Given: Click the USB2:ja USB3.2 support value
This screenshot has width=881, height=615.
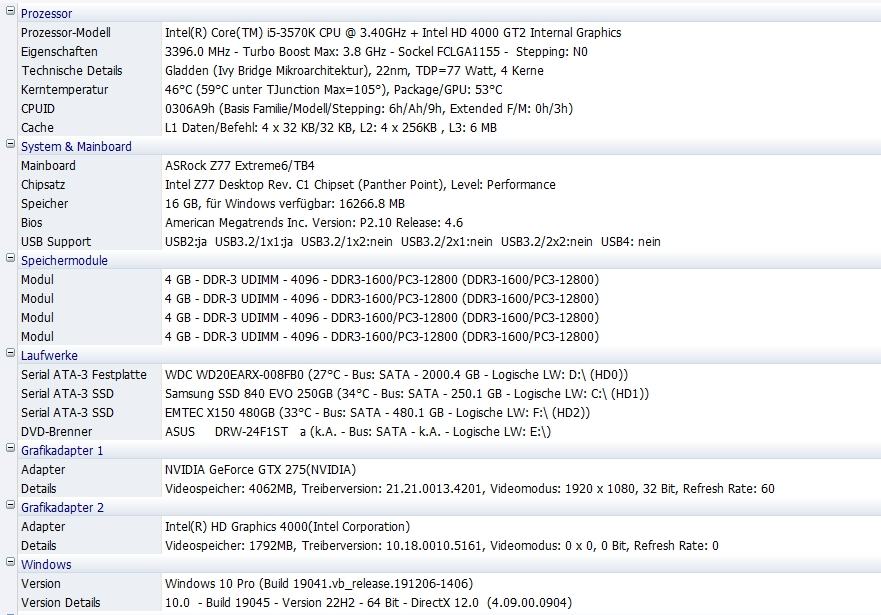Looking at the screenshot, I should pyautogui.click(x=412, y=242).
